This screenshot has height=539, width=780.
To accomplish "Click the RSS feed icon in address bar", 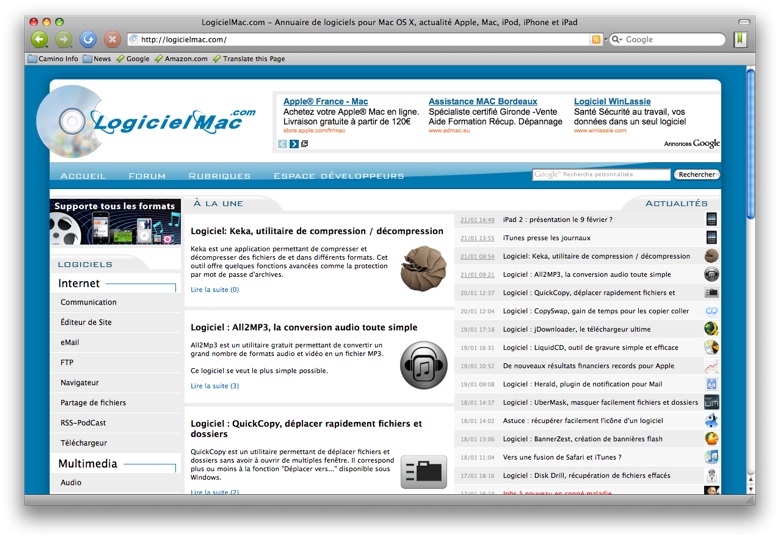I will [595, 39].
